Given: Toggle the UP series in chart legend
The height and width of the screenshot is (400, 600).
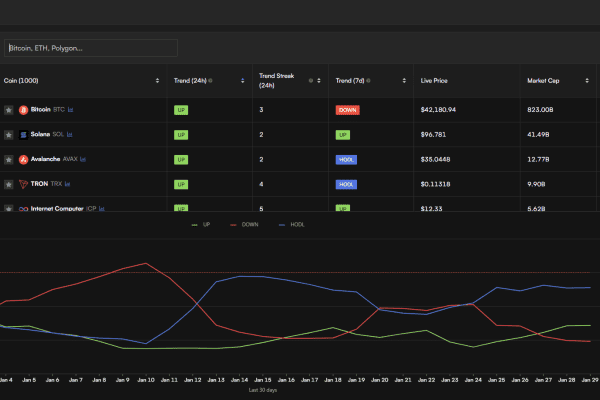Looking at the screenshot, I should pyautogui.click(x=201, y=225).
